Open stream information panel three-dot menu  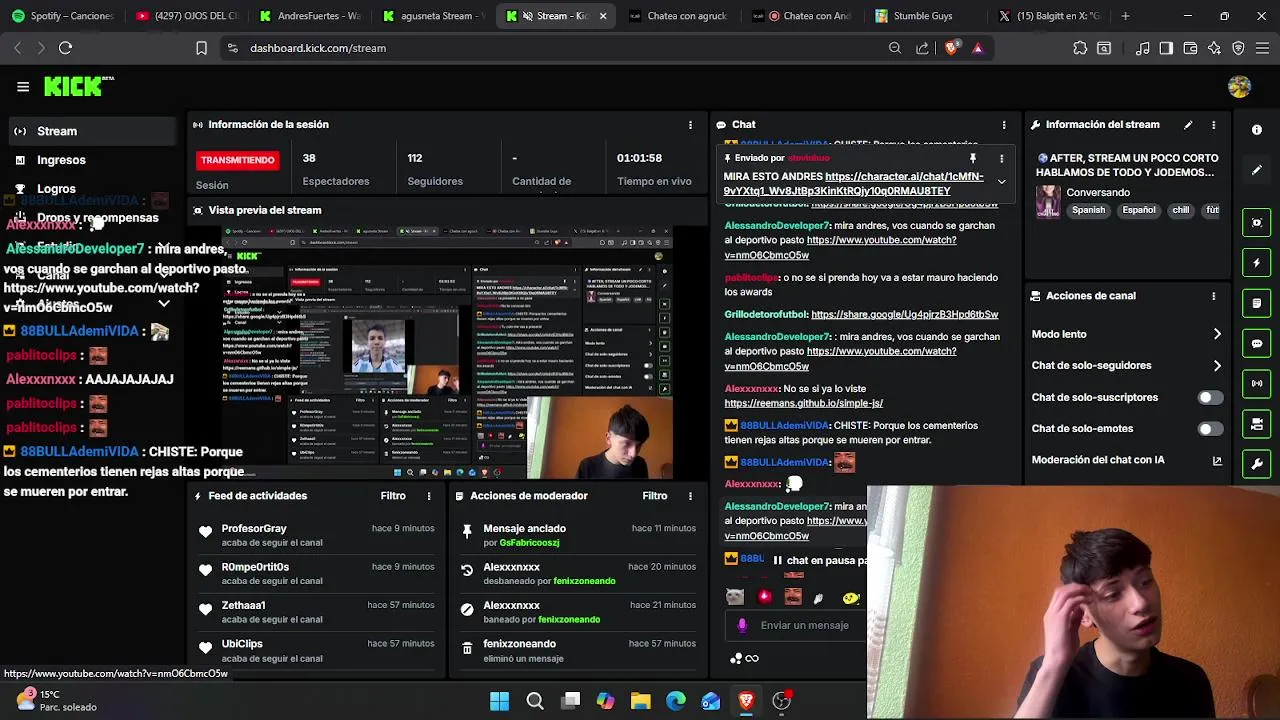1214,125
